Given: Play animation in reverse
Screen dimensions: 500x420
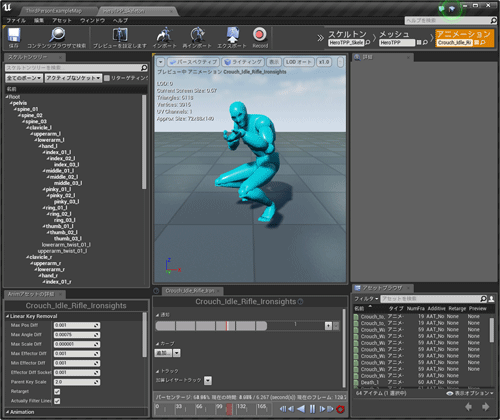Looking at the screenshot, I should [x=301, y=409].
